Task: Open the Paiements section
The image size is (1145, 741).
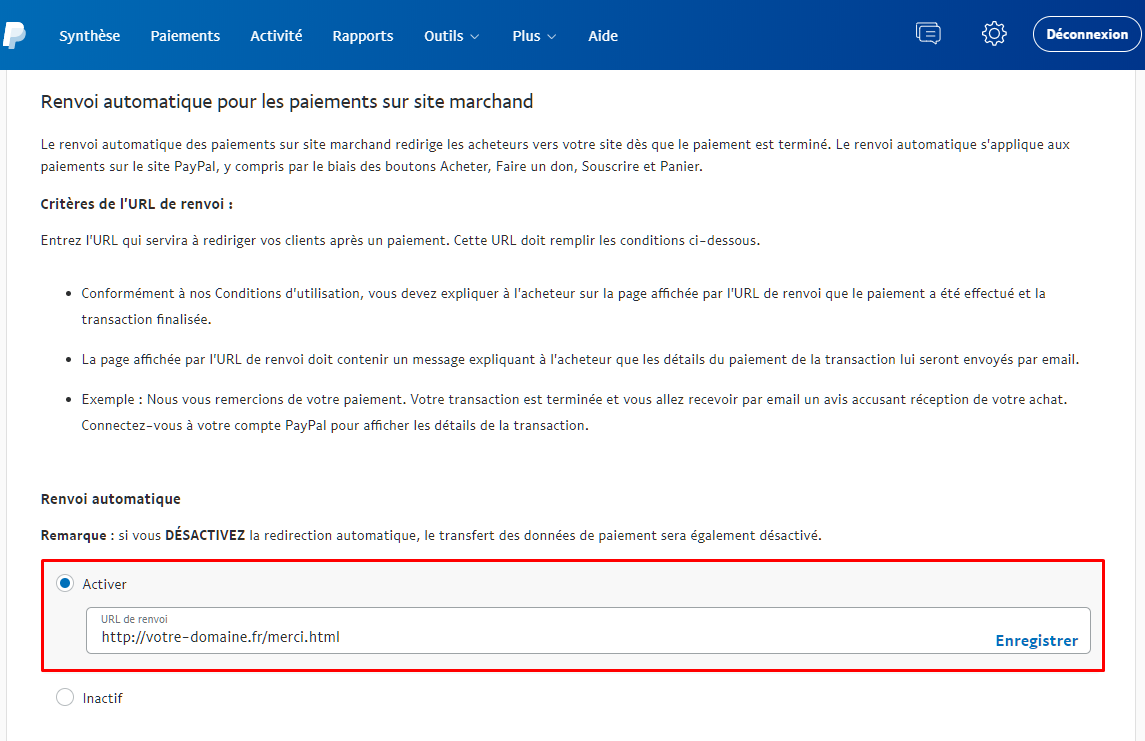Action: pyautogui.click(x=185, y=35)
